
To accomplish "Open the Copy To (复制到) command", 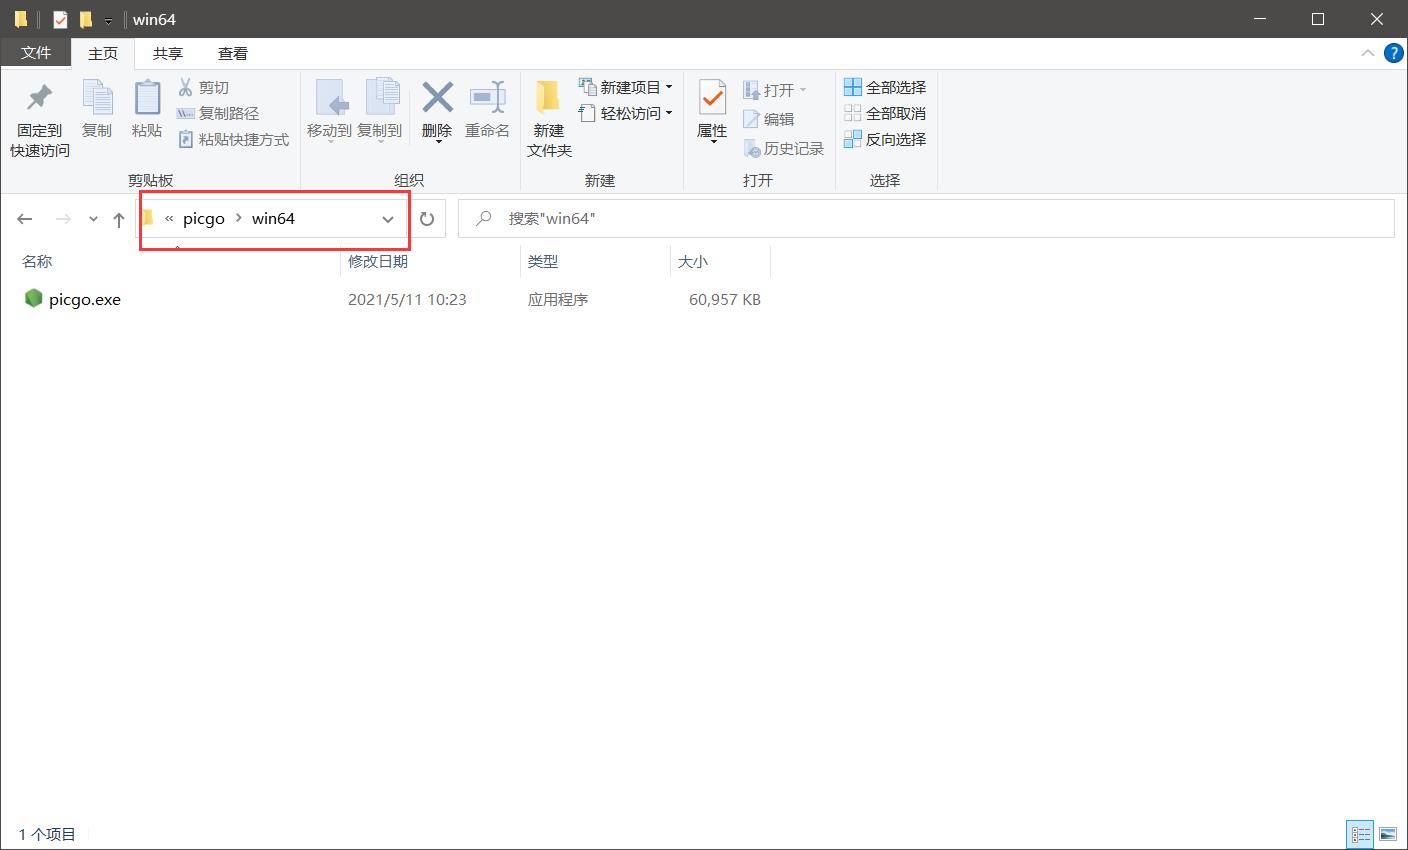I will point(380,109).
